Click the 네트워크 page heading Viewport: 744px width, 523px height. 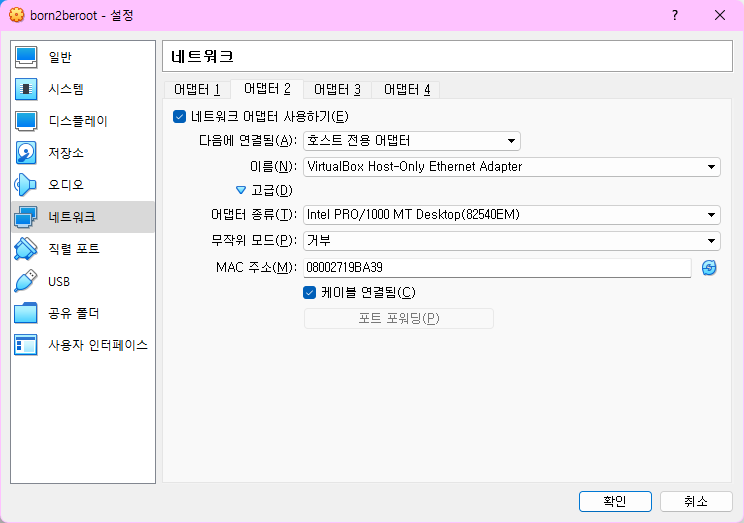(x=203, y=56)
